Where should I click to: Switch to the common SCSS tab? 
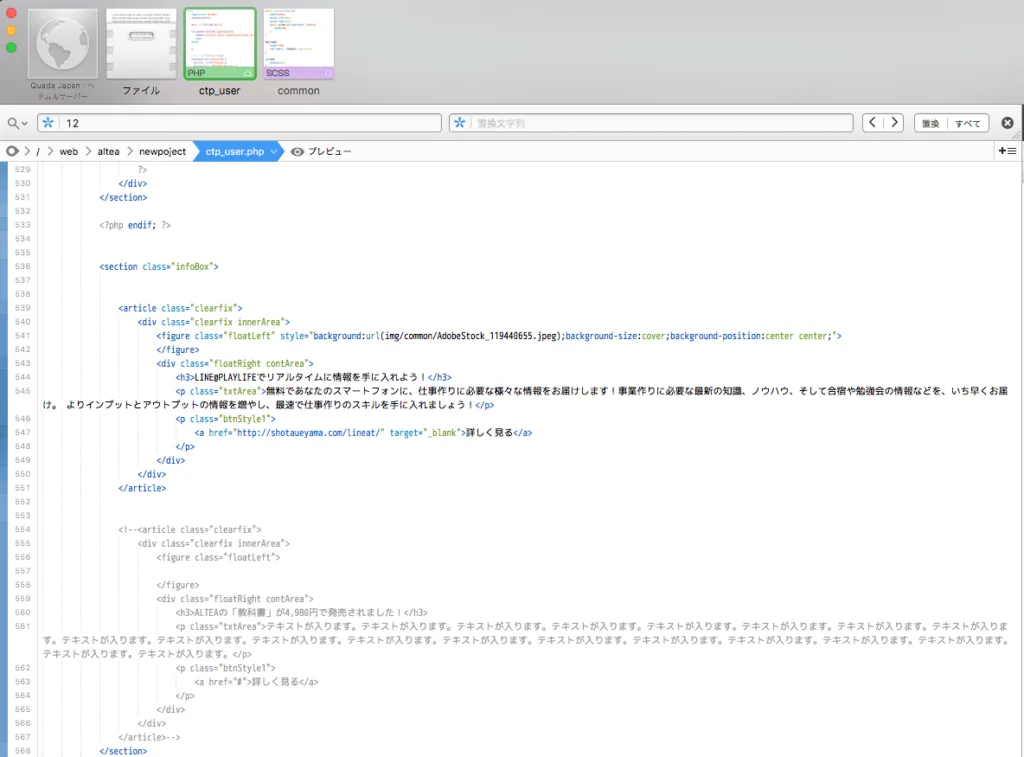click(x=298, y=44)
